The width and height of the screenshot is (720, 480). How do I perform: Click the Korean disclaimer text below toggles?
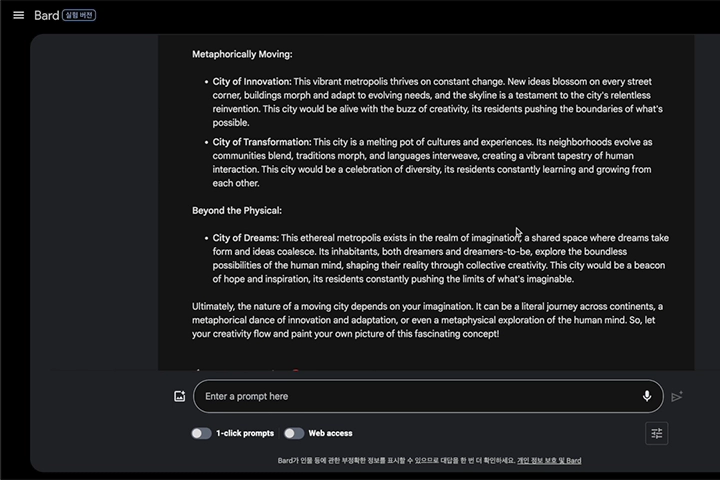point(397,460)
